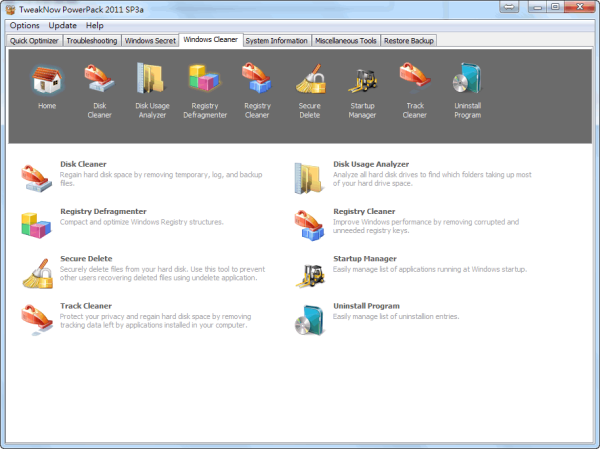This screenshot has height=449, width=600.
Task: Open Disk Cleaner from the icon toolbar
Action: click(x=99, y=80)
